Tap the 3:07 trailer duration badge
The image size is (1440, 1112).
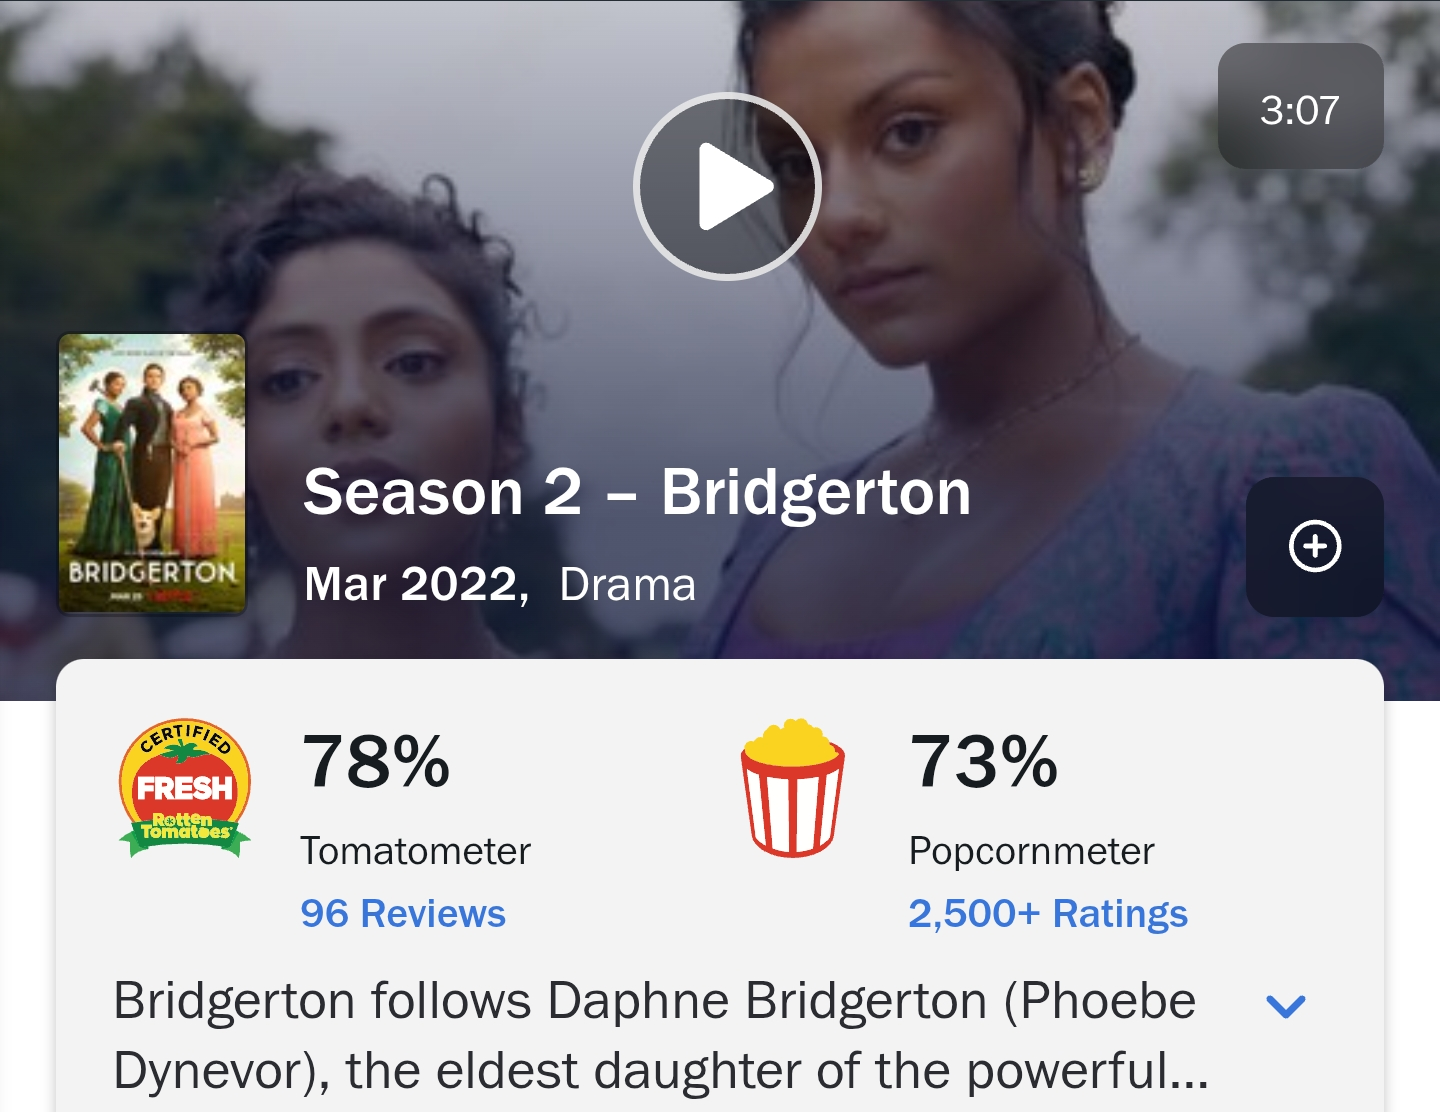[x=1300, y=106]
